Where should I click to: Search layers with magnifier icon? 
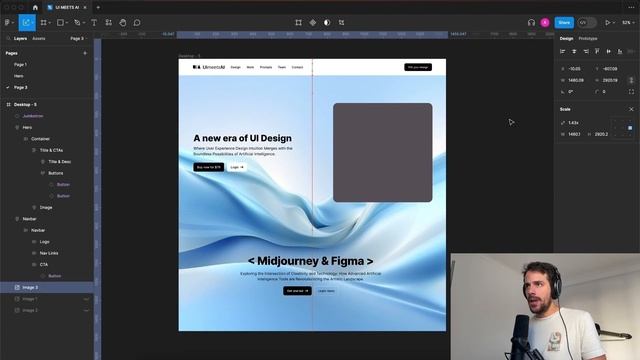pyautogui.click(x=8, y=38)
